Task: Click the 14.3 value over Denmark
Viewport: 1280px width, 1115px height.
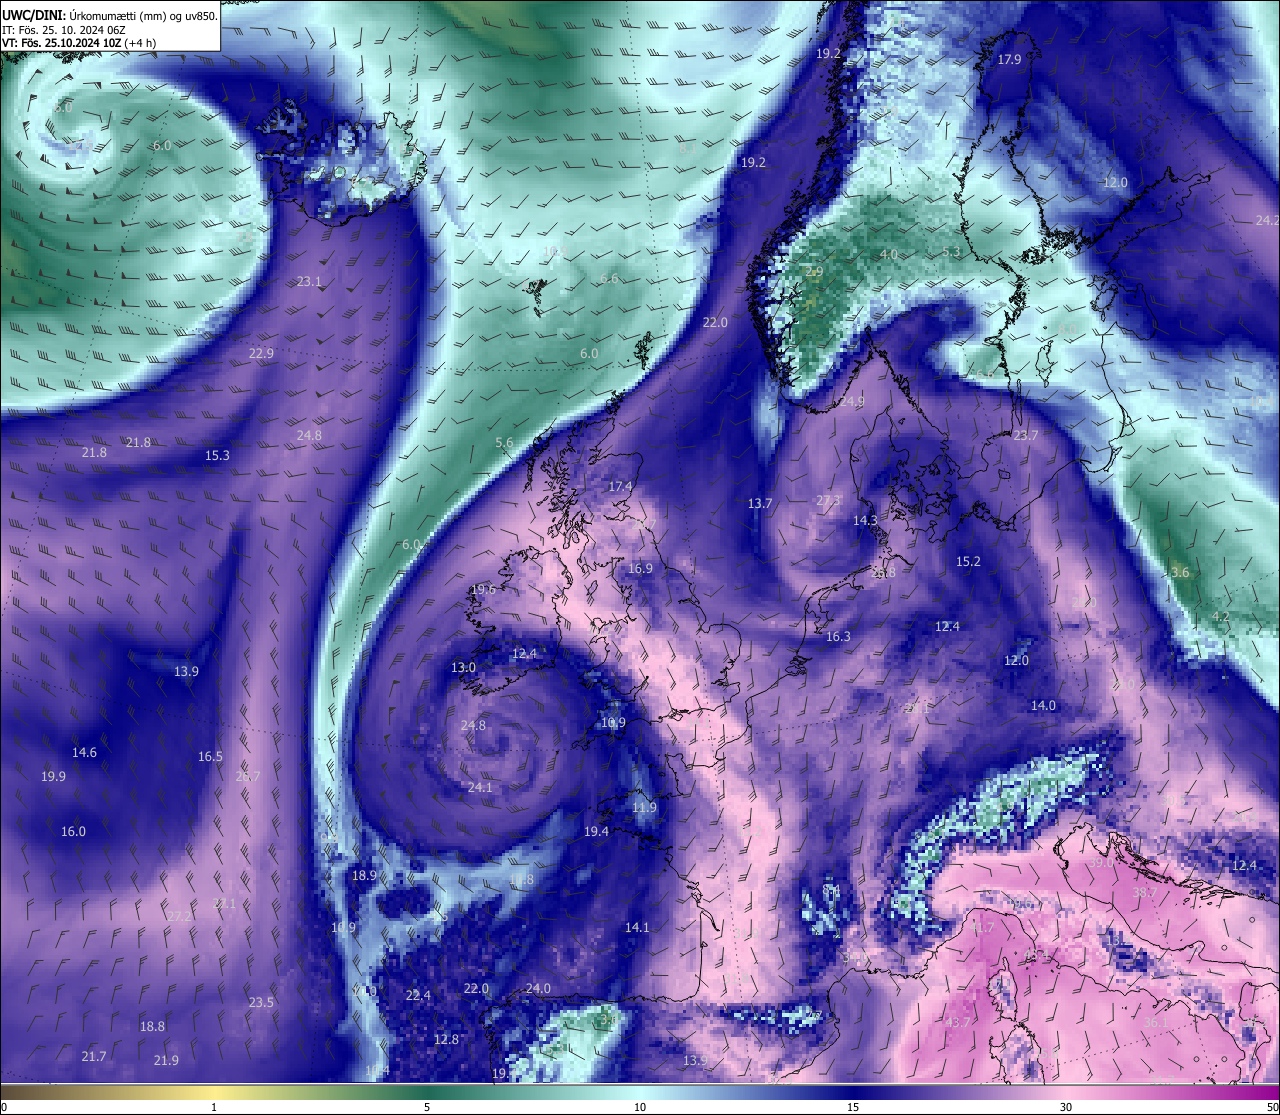Action: 865,520
